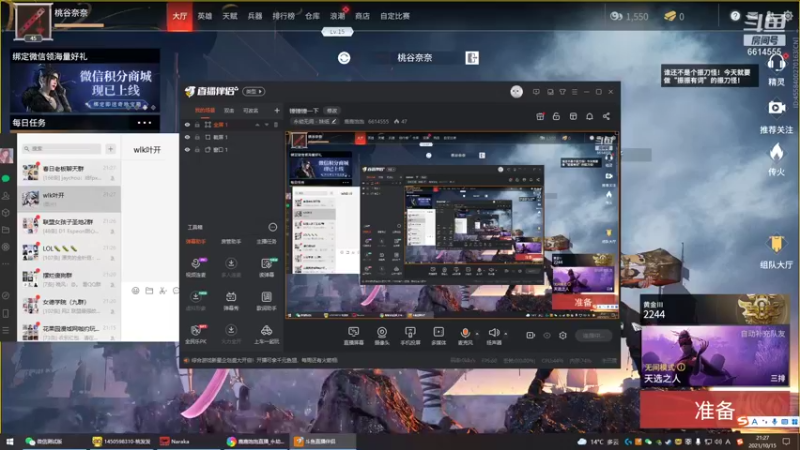Image resolution: width=800 pixels, height=450 pixels.
Task: Open the 天赋 talents tab in the game
Action: coord(230,16)
